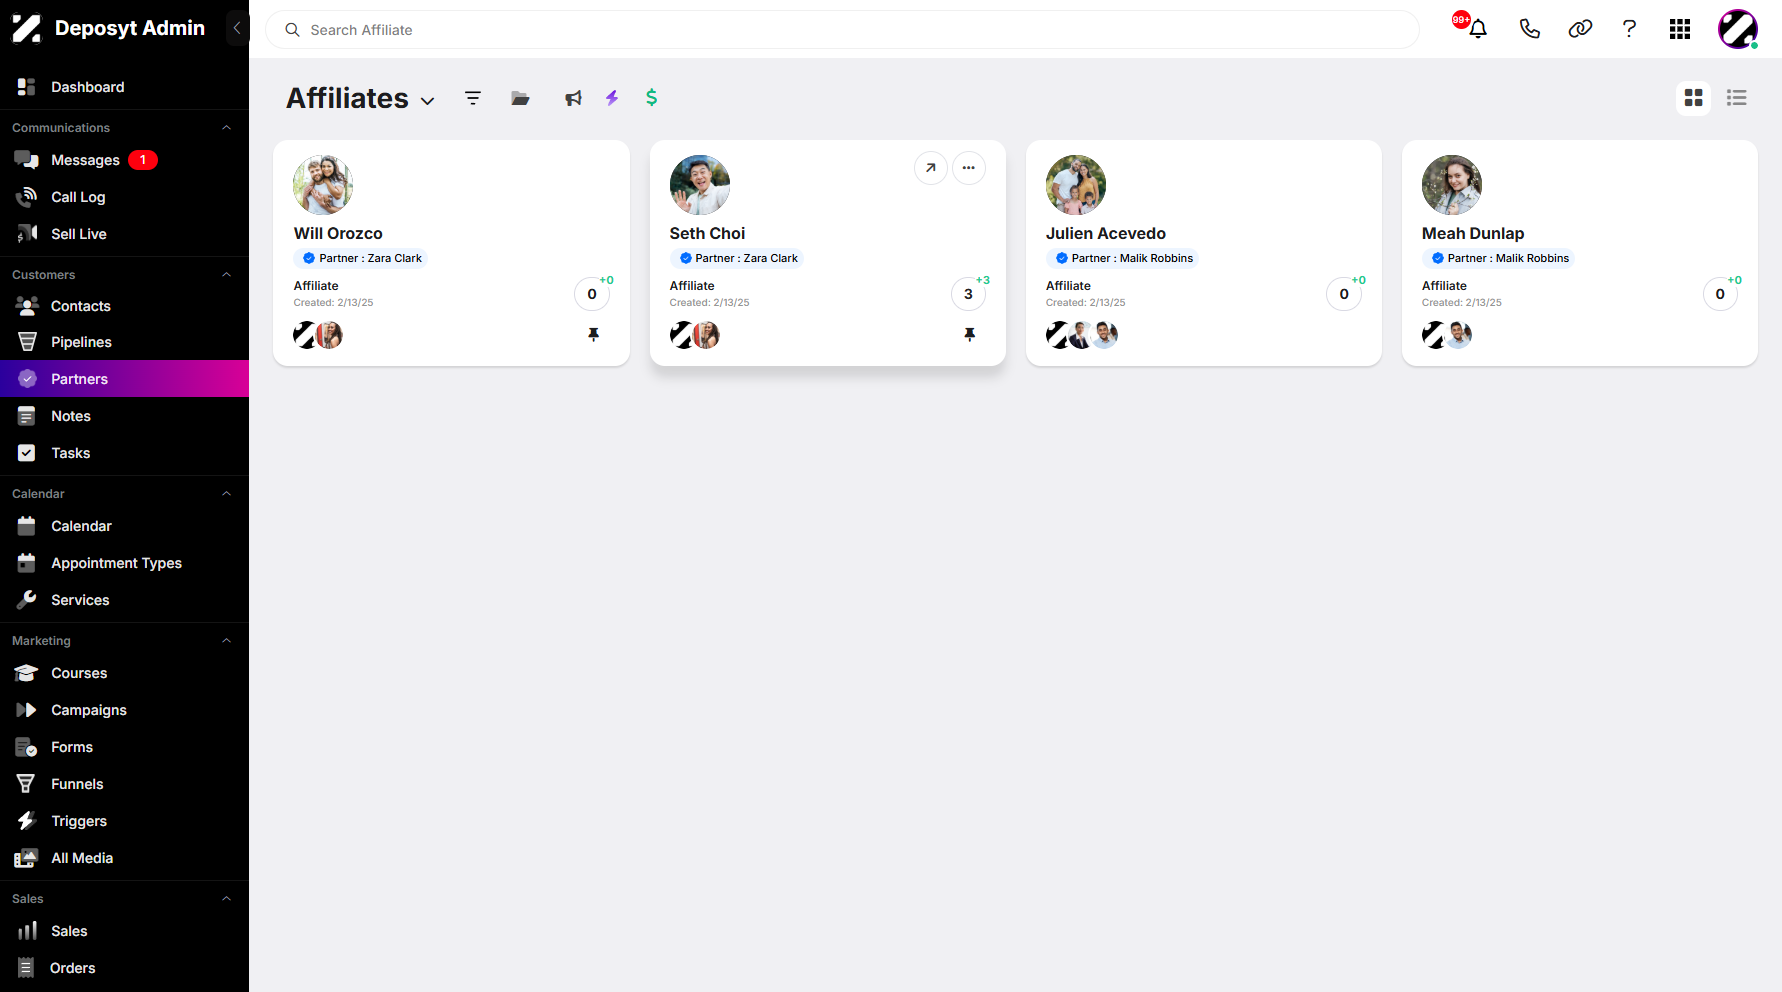Screen dimensions: 1782x992
Task: Open the notifications bell icon
Action: click(1477, 29)
